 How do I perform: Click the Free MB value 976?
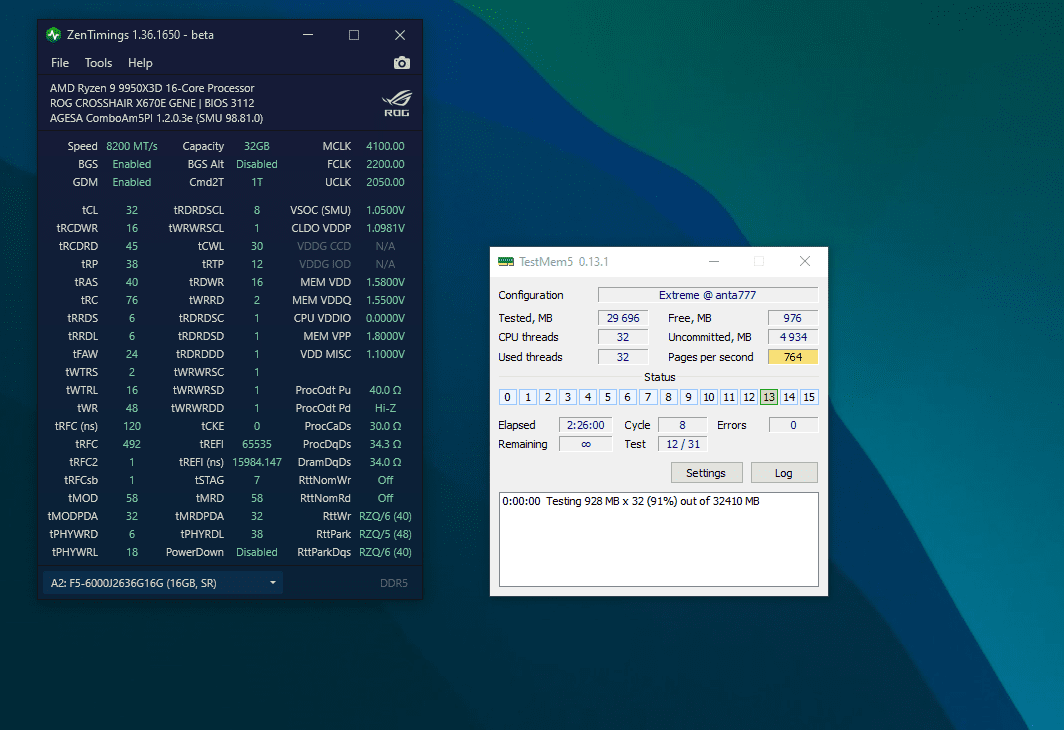pyautogui.click(x=793, y=318)
